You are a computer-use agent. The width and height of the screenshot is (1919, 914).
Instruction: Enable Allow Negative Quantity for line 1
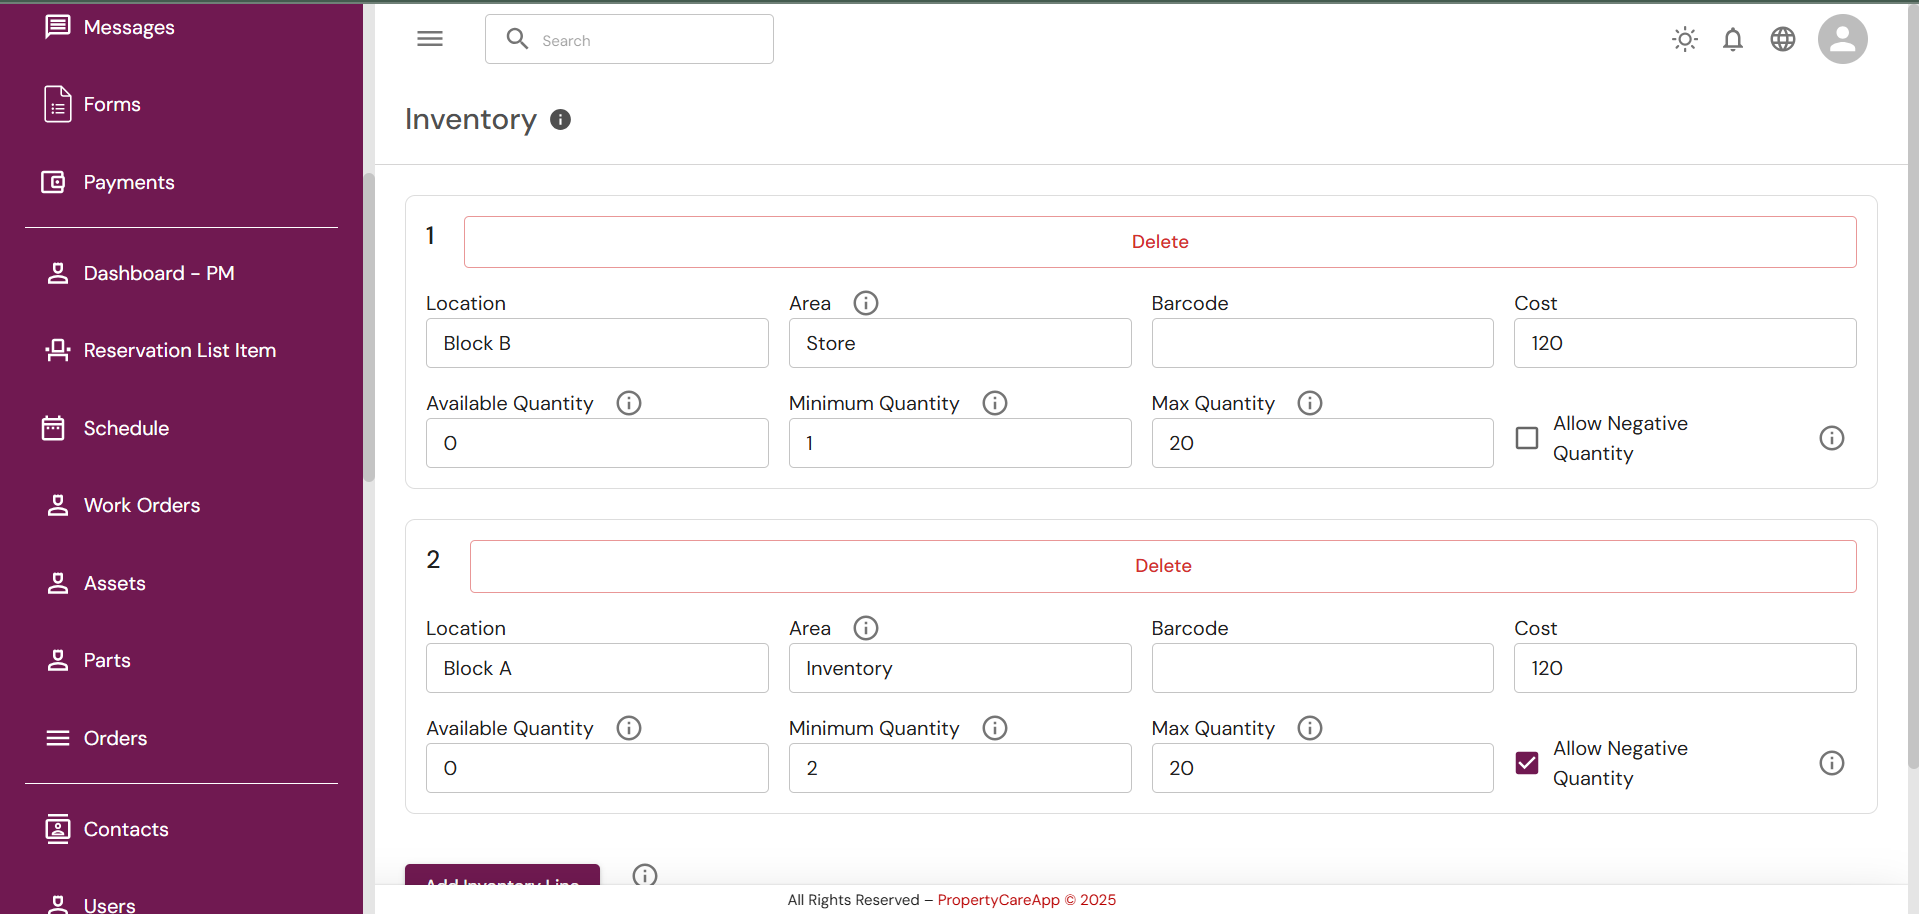(x=1527, y=438)
